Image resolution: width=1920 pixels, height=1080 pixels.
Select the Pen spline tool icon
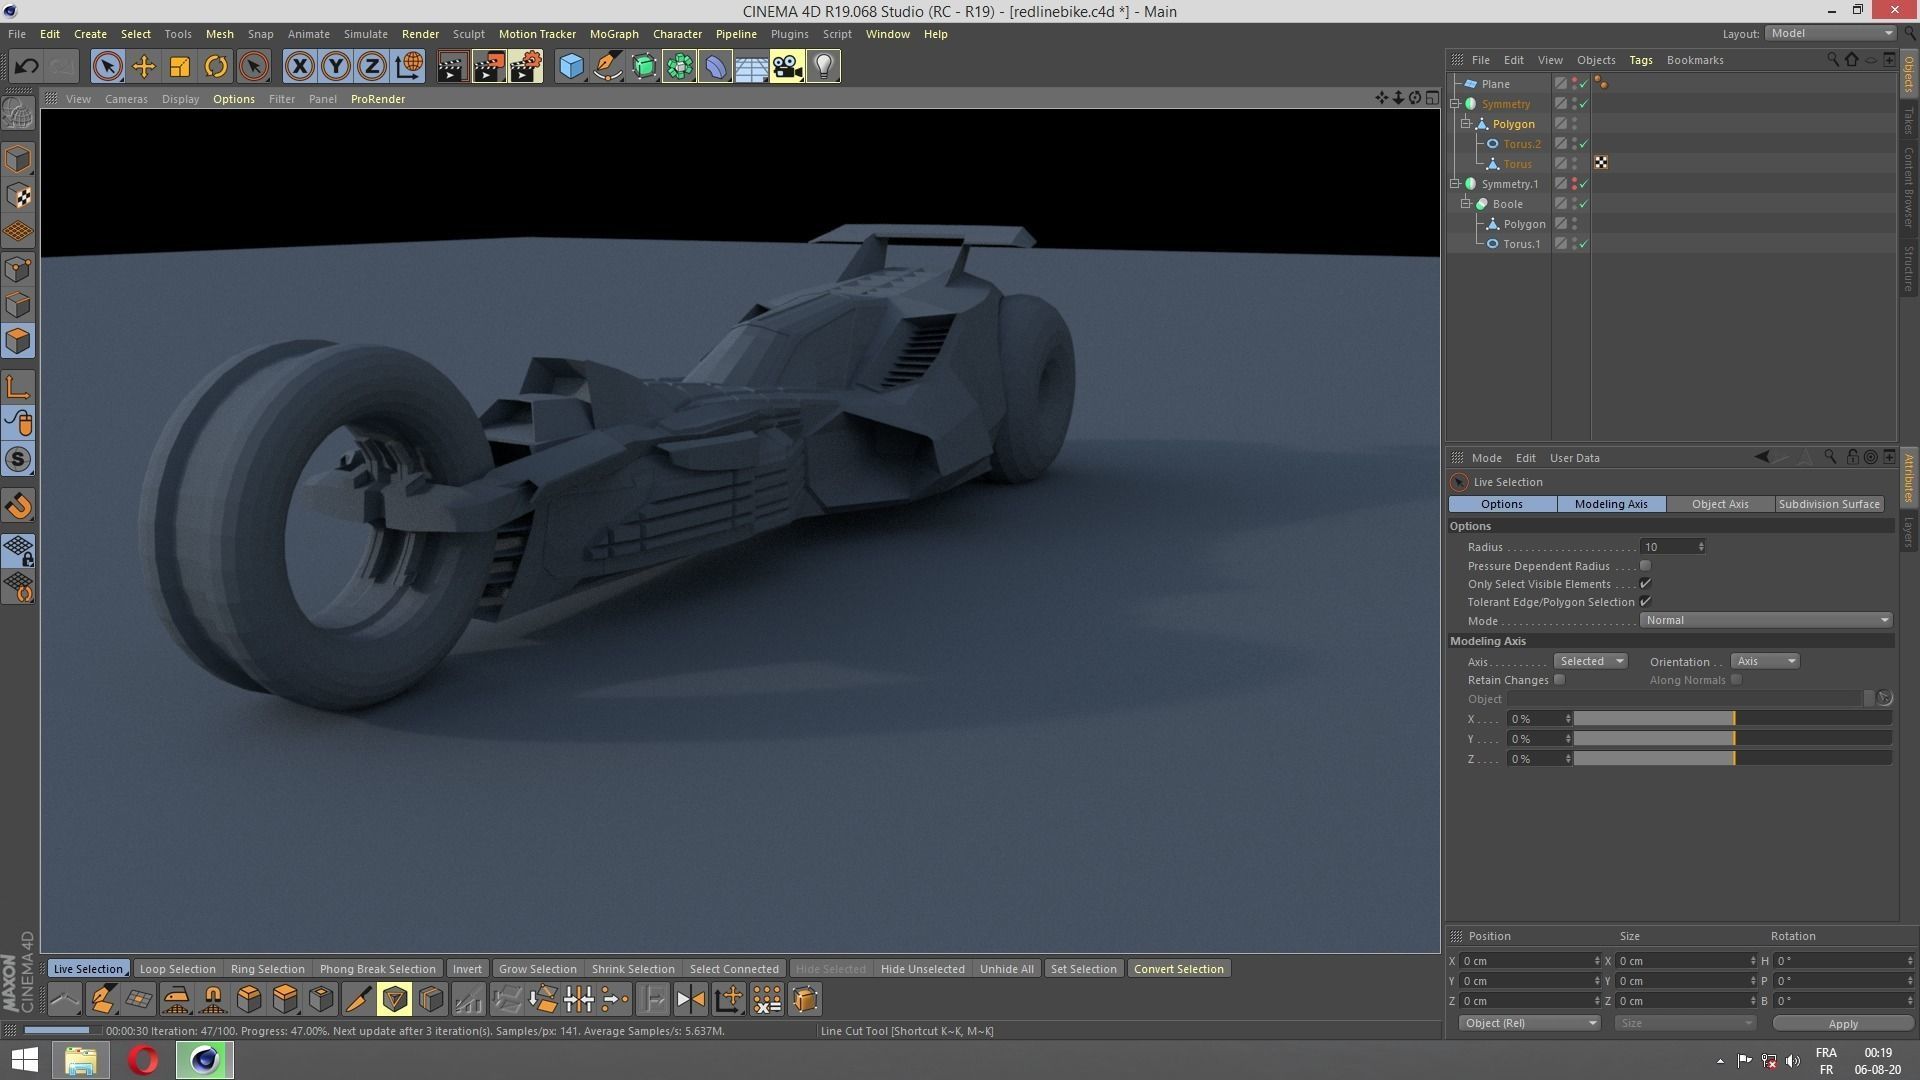point(607,66)
